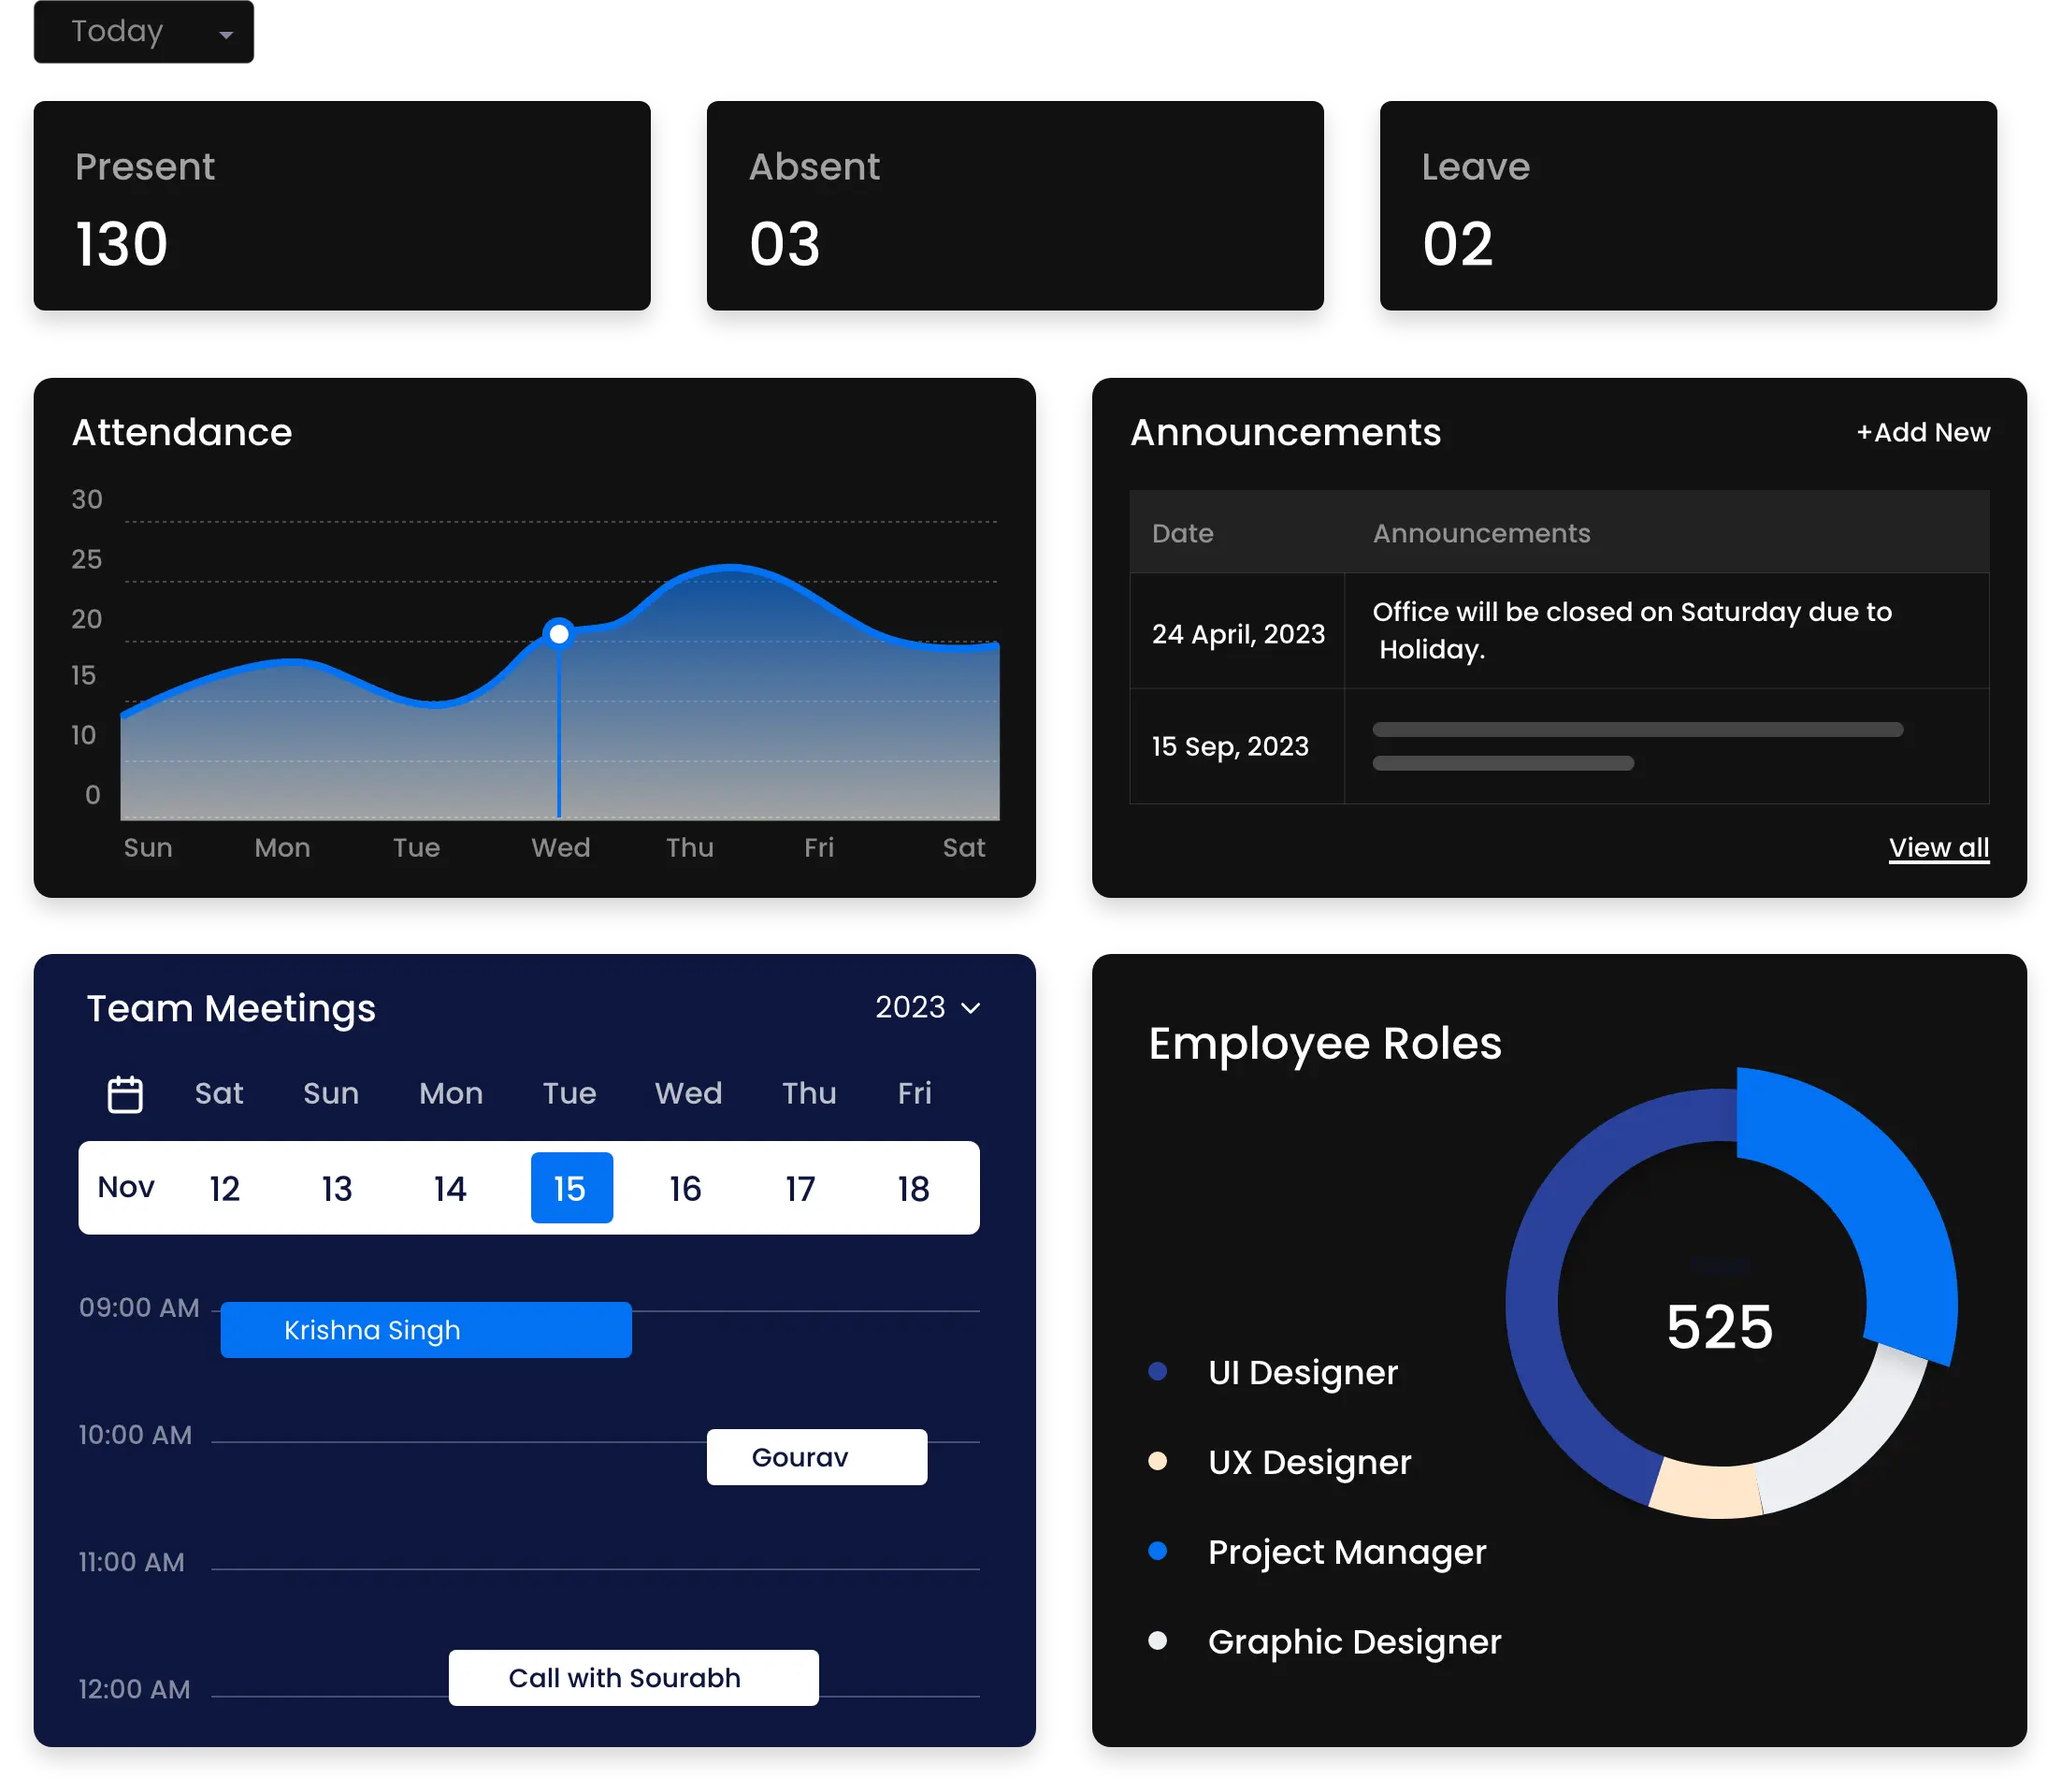Click the Project Manager legend dot
Image resolution: width=2061 pixels, height=1792 pixels.
point(1158,1551)
